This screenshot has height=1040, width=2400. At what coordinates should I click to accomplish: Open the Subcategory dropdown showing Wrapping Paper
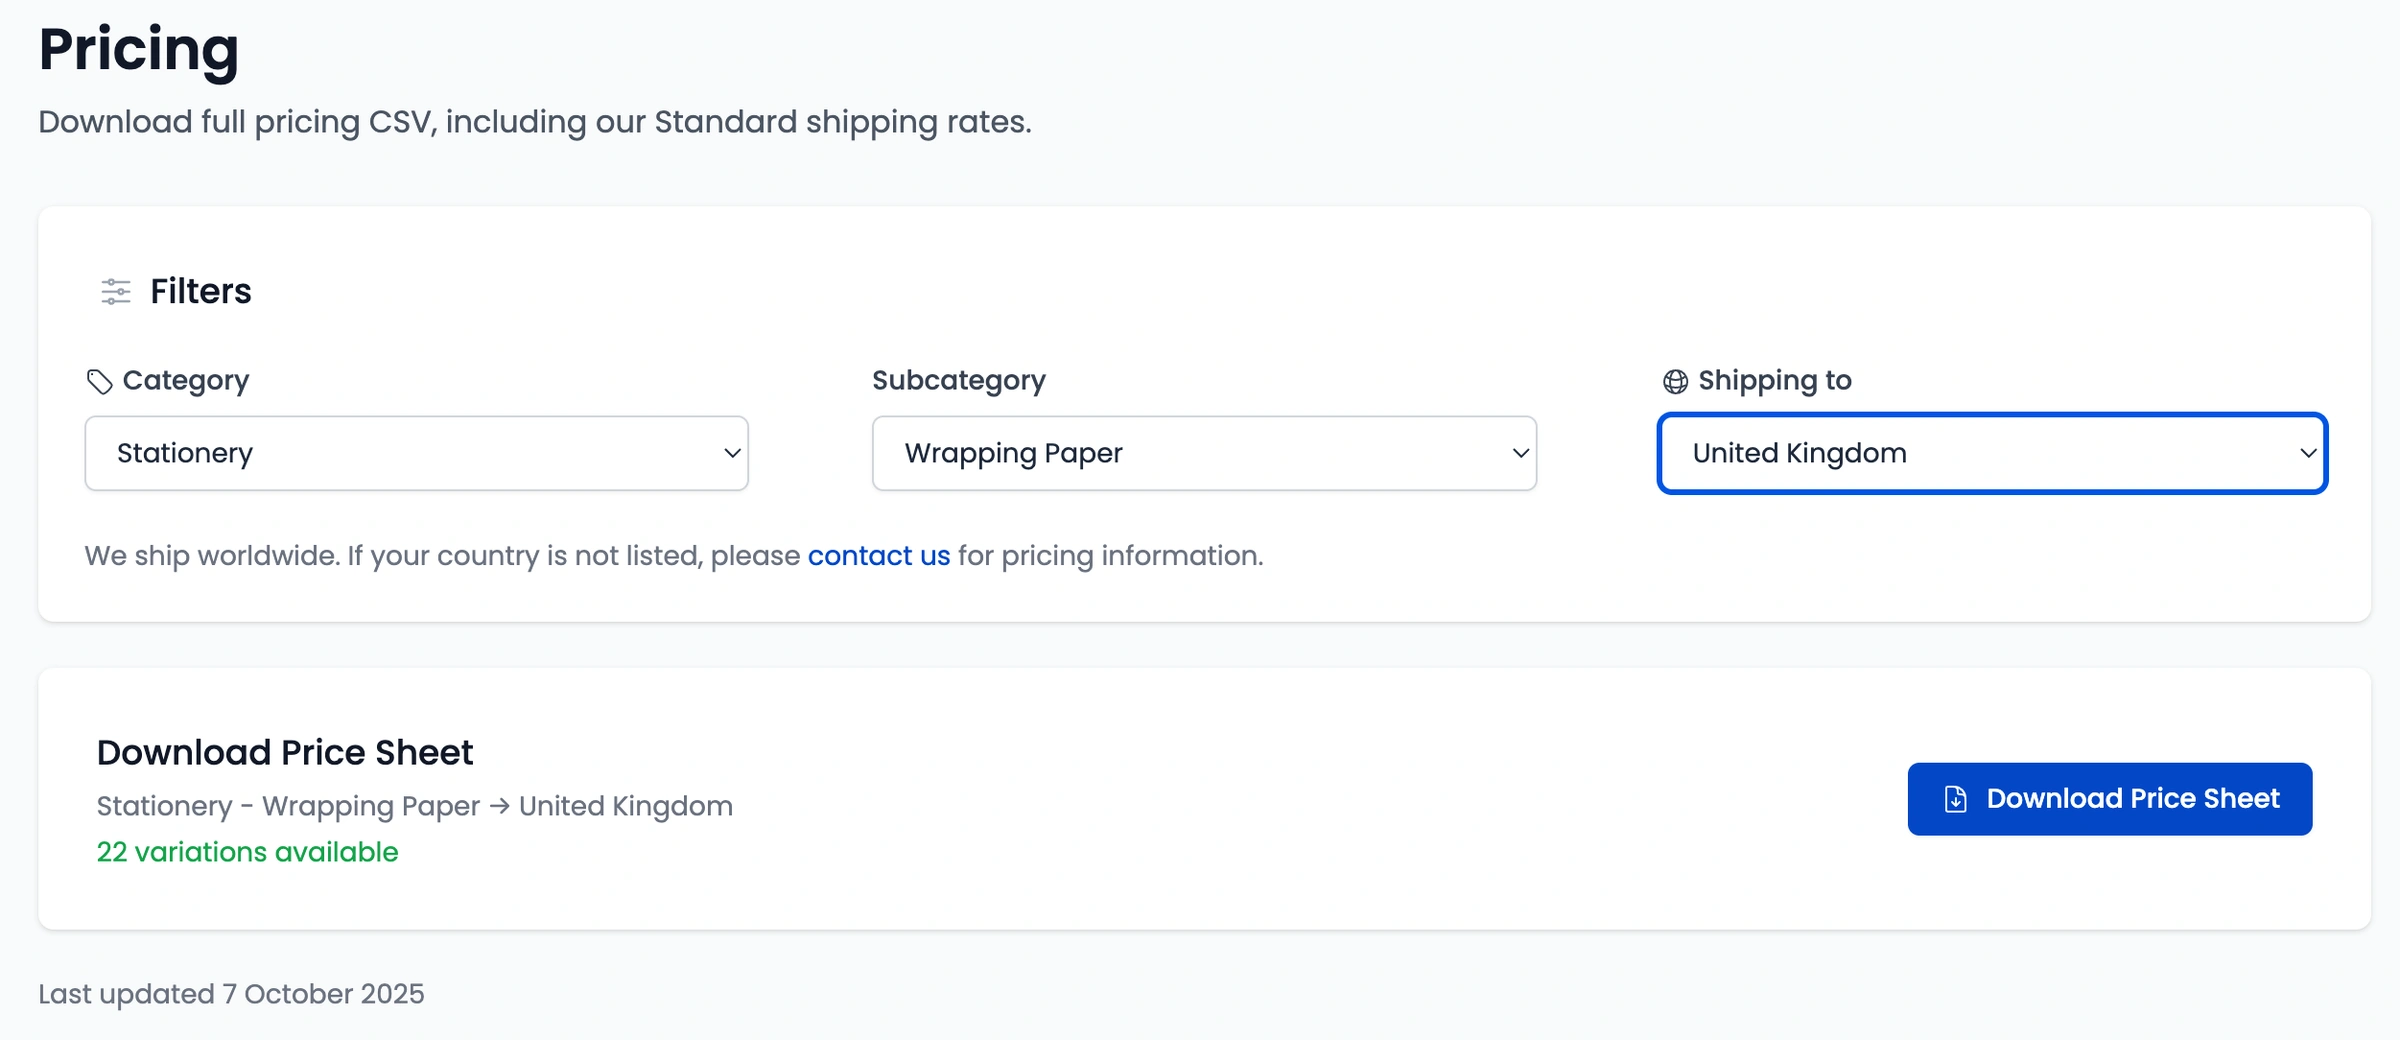[x=1203, y=453]
